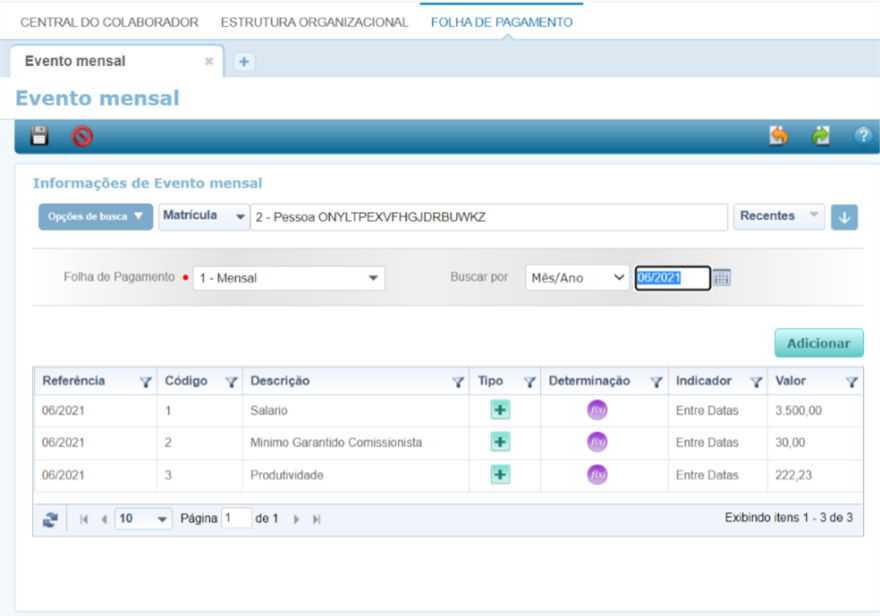Viewport: 880px width, 616px height.
Task: Click the red cancel icon in toolbar
Action: tap(82, 136)
